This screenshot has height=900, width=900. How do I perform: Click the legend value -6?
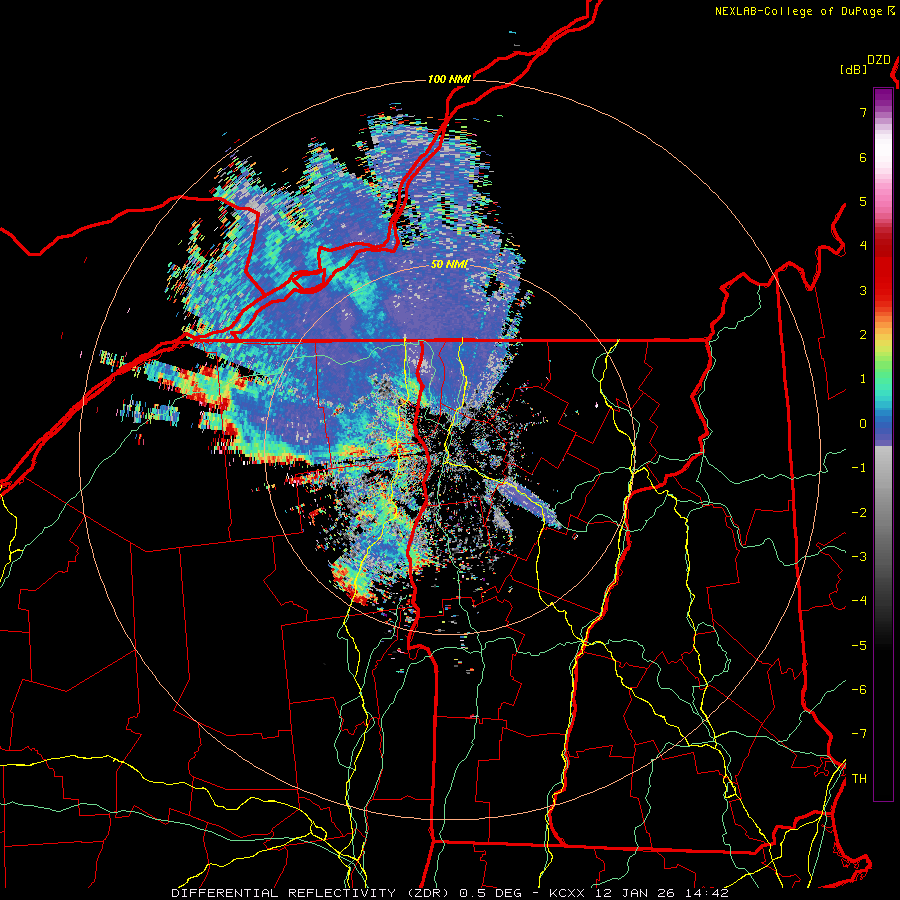(859, 690)
